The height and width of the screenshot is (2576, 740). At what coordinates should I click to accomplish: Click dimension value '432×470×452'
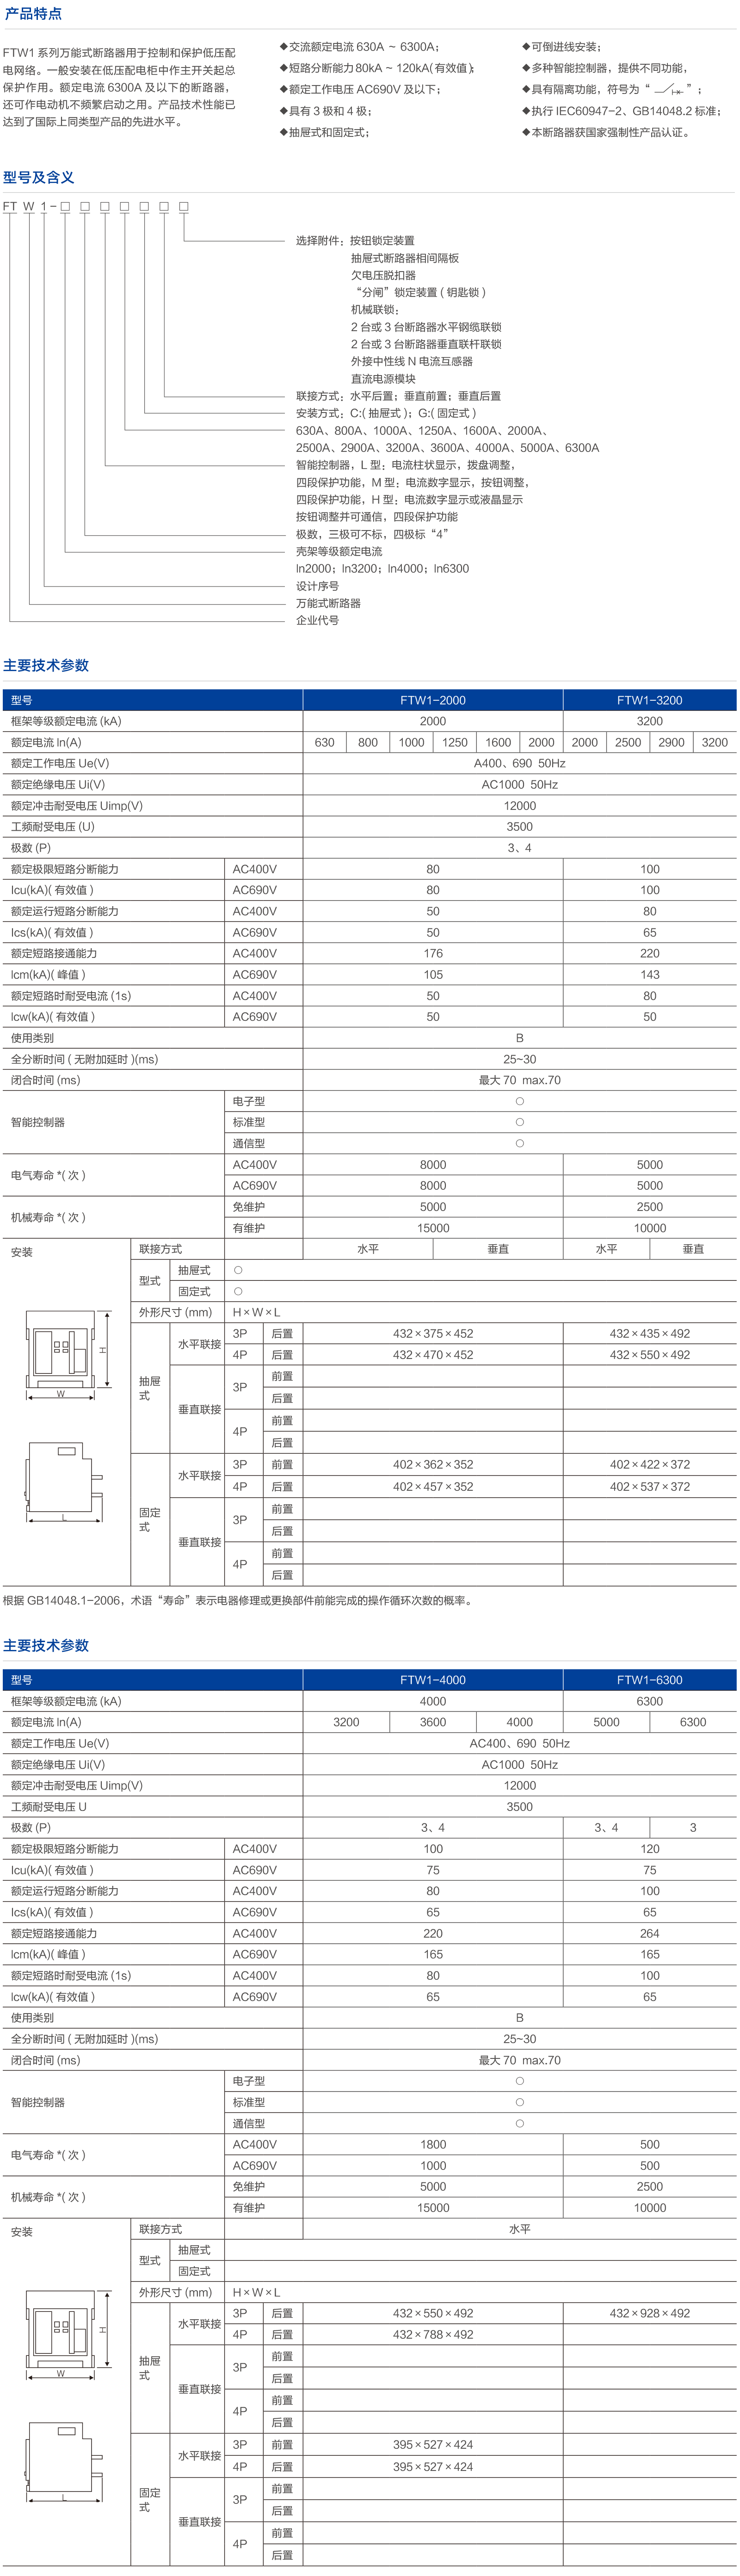click(x=433, y=1355)
